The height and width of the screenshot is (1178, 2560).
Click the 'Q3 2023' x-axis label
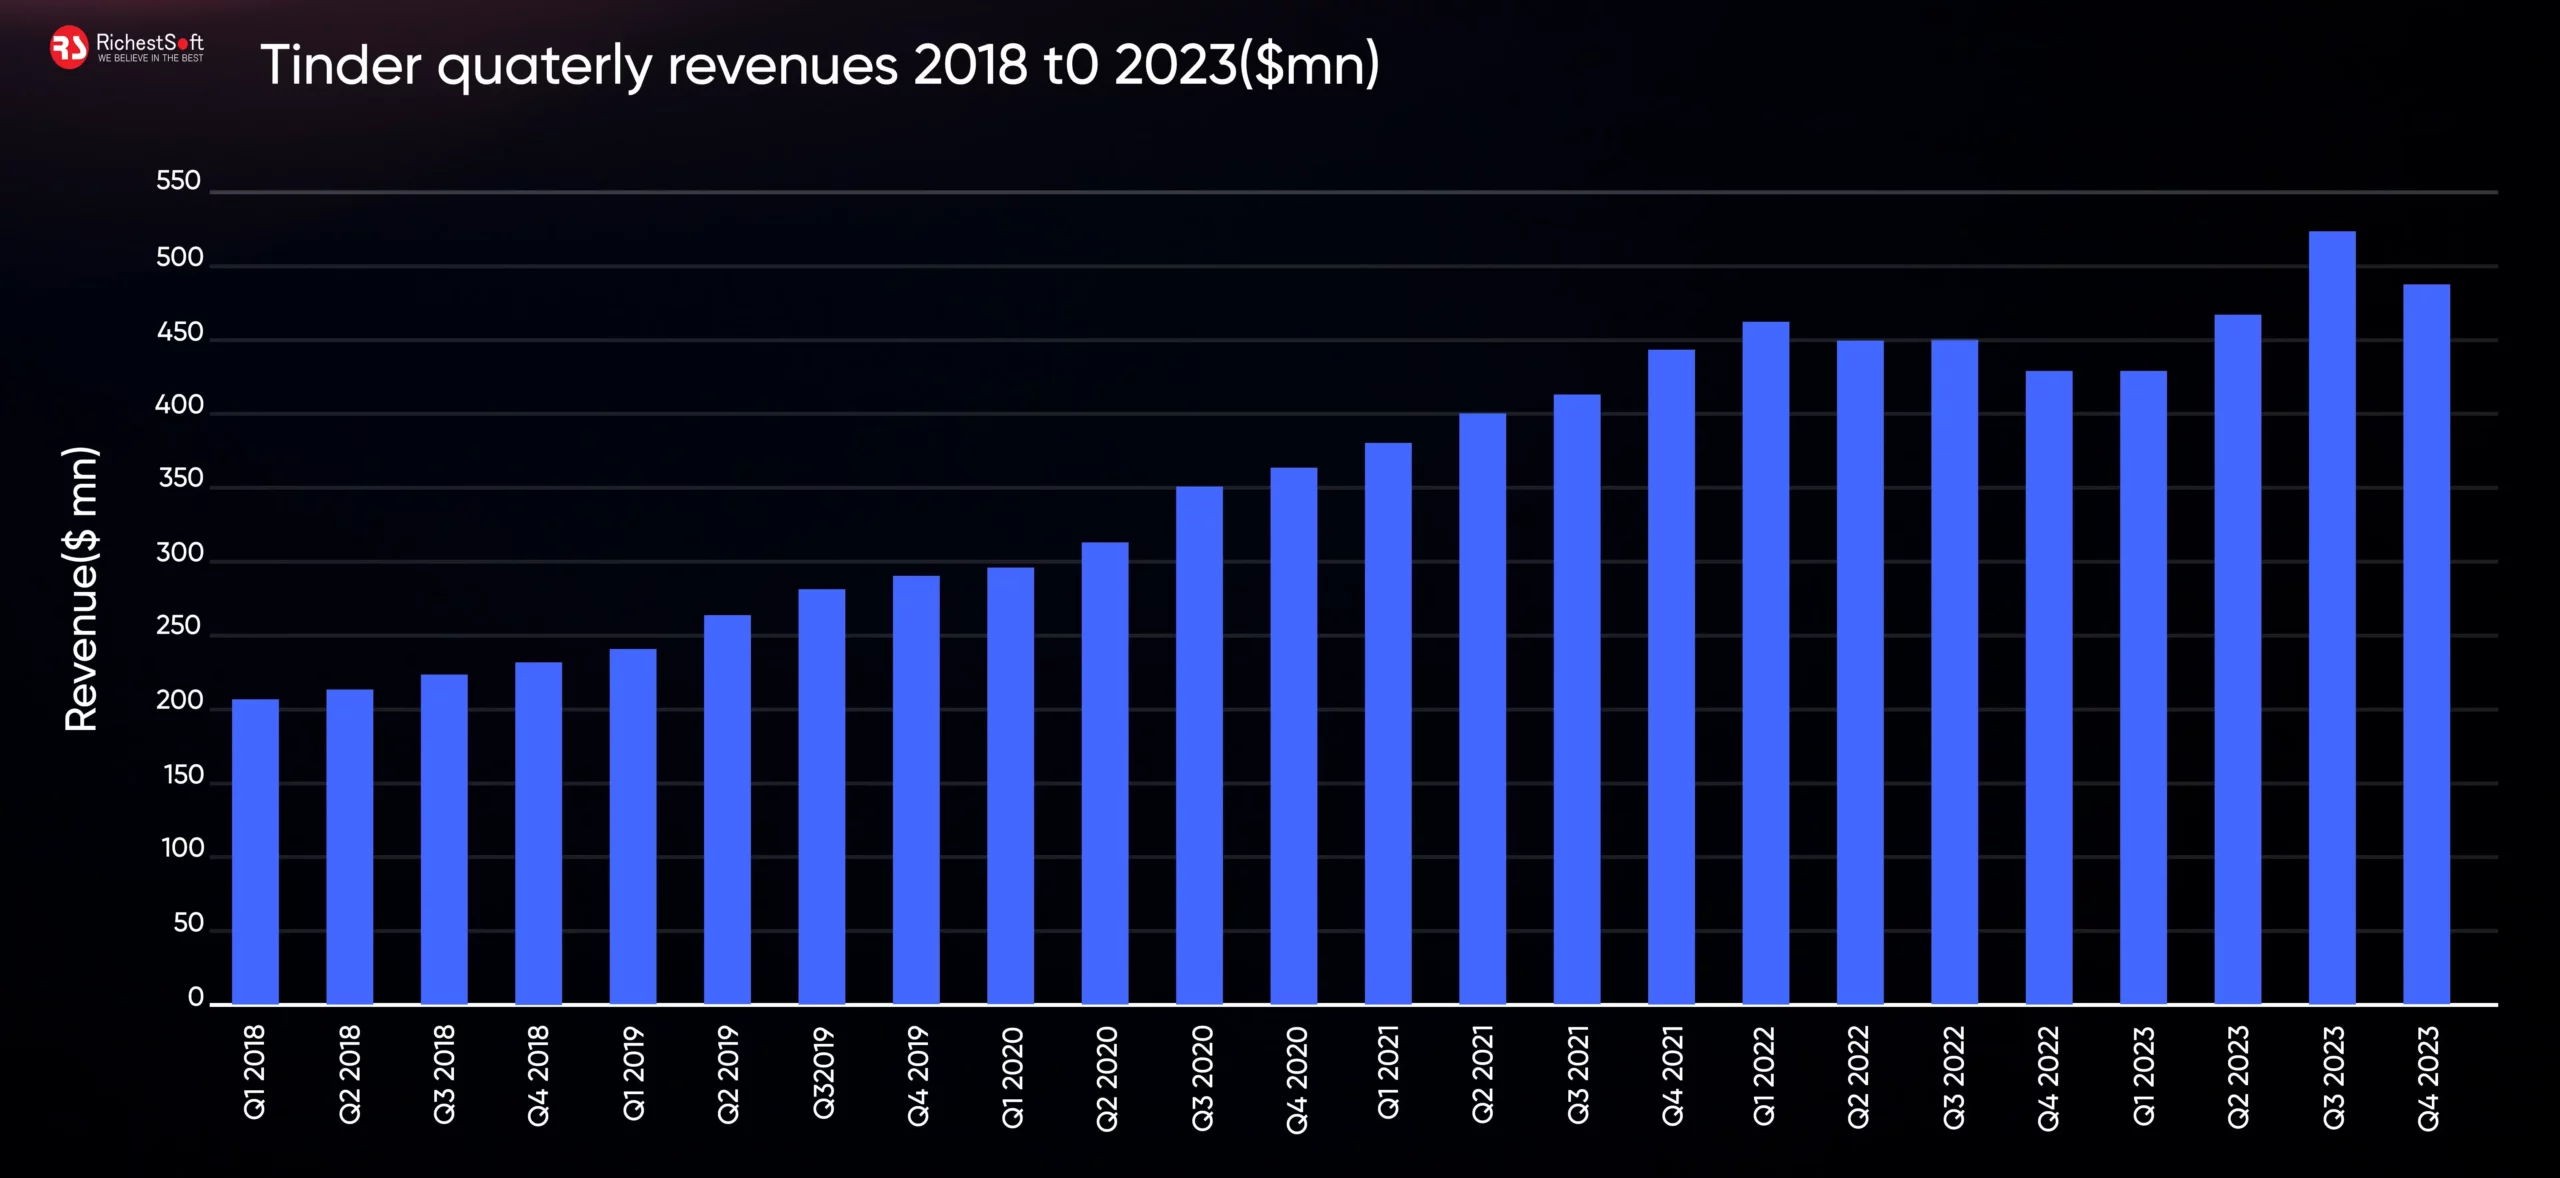coord(2333,1077)
